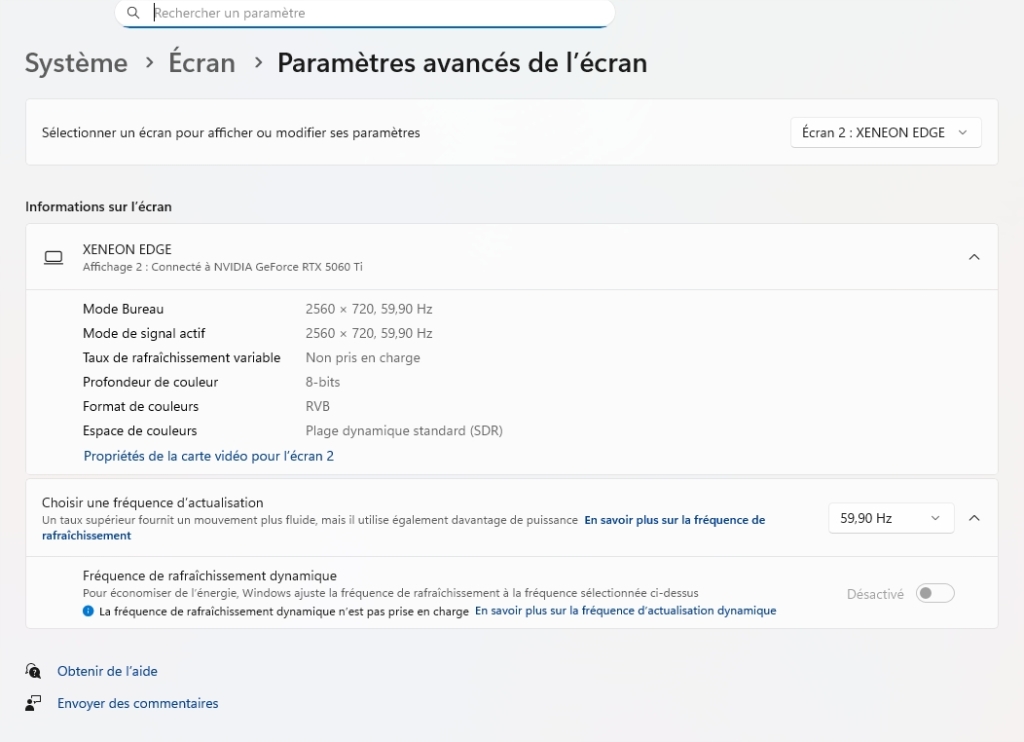Toggle Fréquence de rafraîchissement dynamique switch

coord(935,594)
